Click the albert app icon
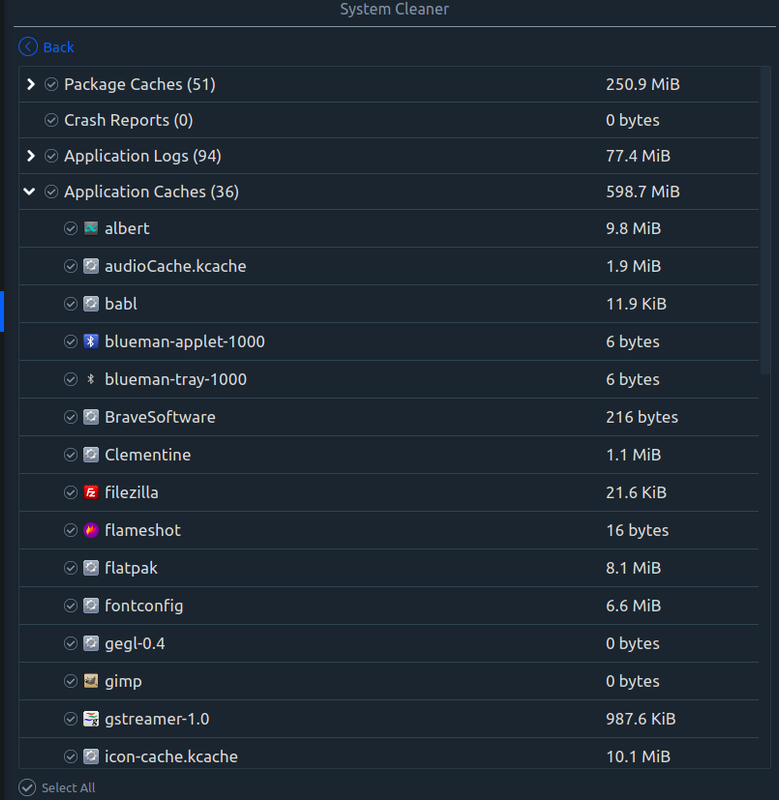Viewport: 779px width, 800px height. [91, 228]
